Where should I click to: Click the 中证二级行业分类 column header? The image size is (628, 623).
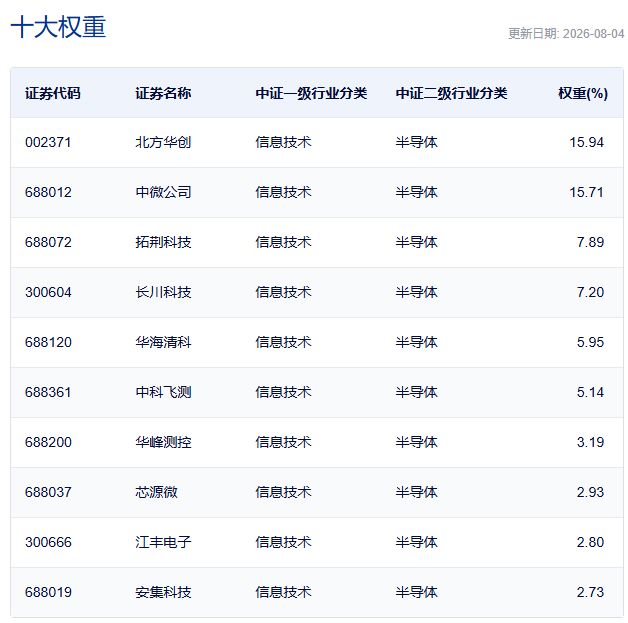tap(451, 93)
